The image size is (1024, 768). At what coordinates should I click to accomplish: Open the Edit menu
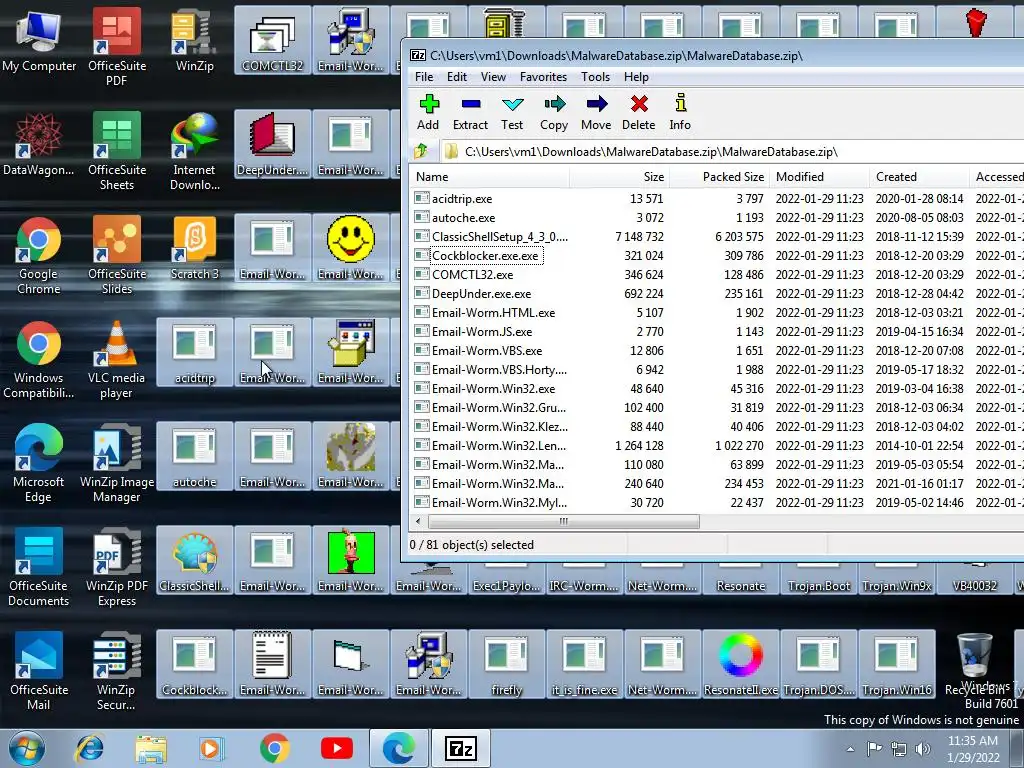click(x=456, y=77)
